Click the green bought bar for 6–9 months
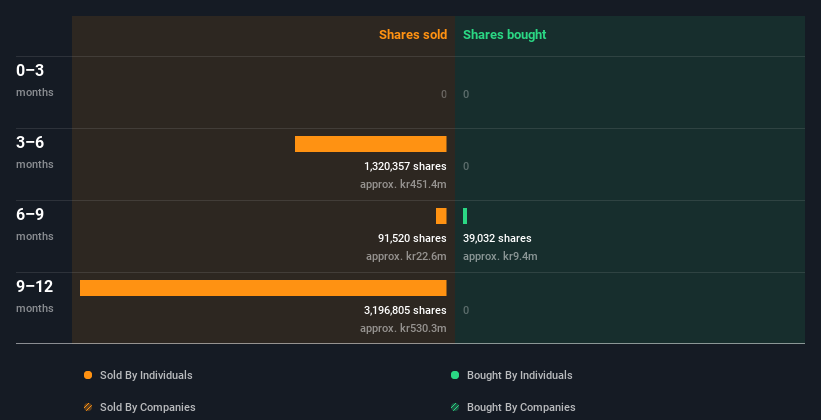 (x=465, y=216)
